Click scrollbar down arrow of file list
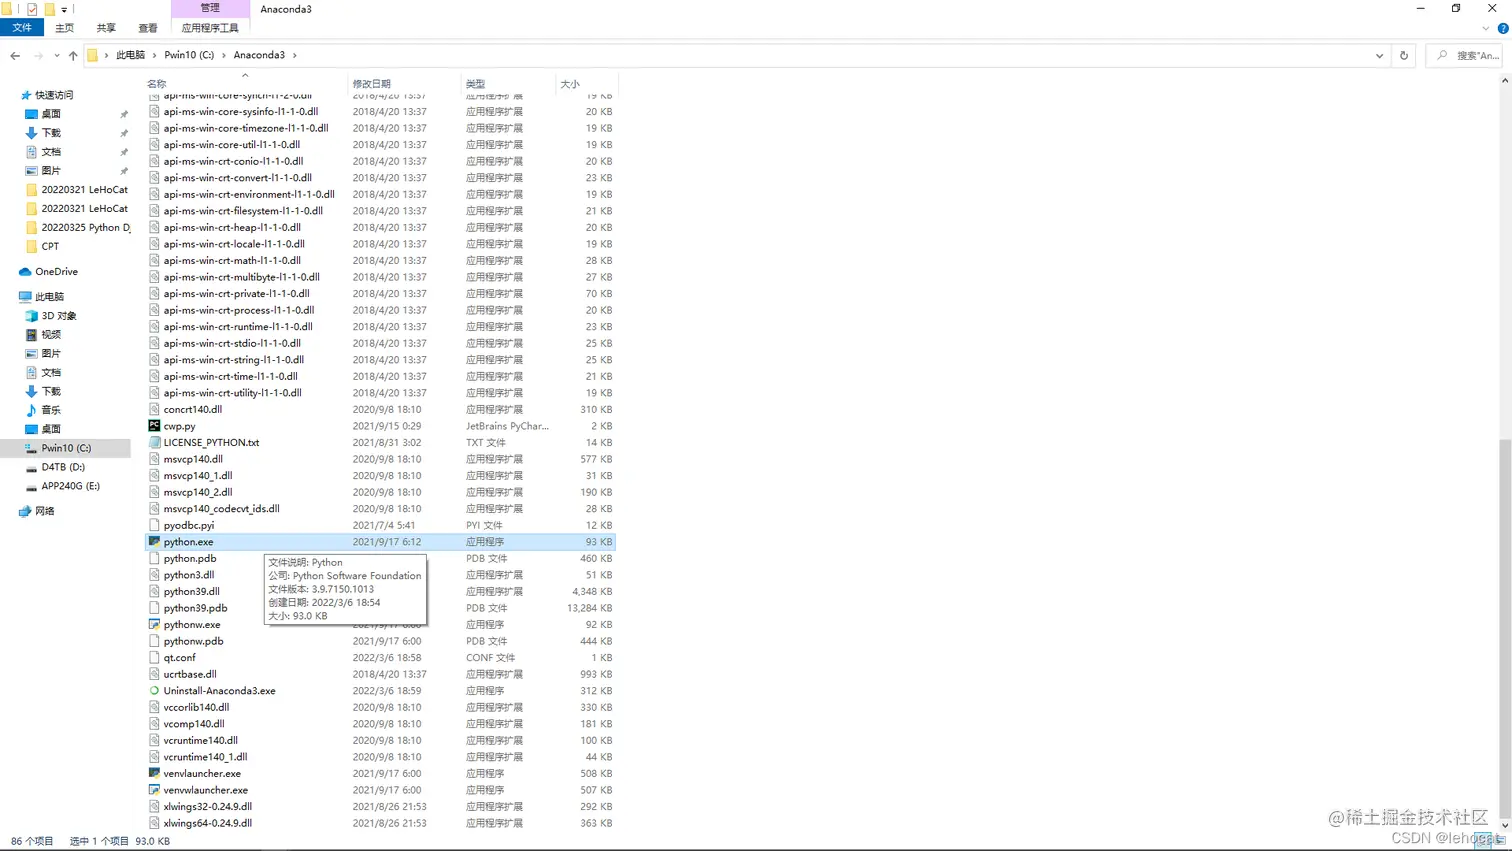This screenshot has height=851, width=1512. [1505, 826]
